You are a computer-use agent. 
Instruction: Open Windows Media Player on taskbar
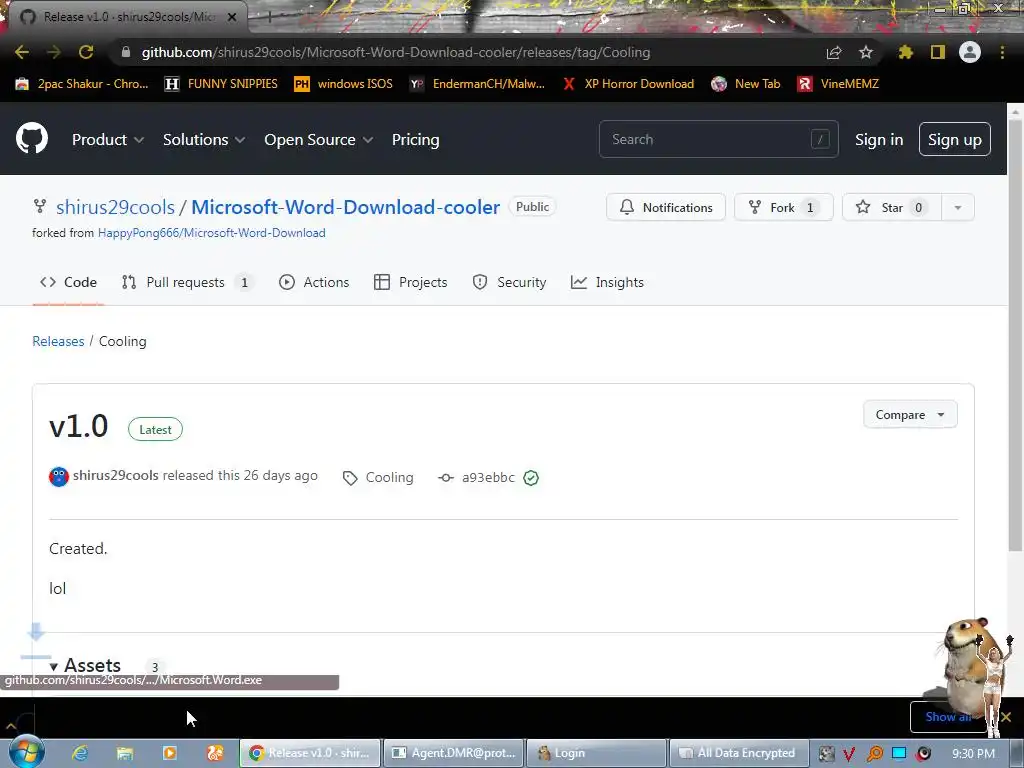(169, 753)
